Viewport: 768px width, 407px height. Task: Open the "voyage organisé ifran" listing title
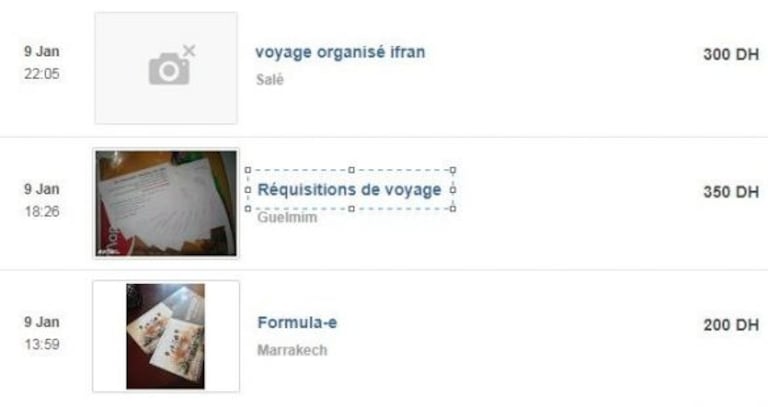coord(340,52)
